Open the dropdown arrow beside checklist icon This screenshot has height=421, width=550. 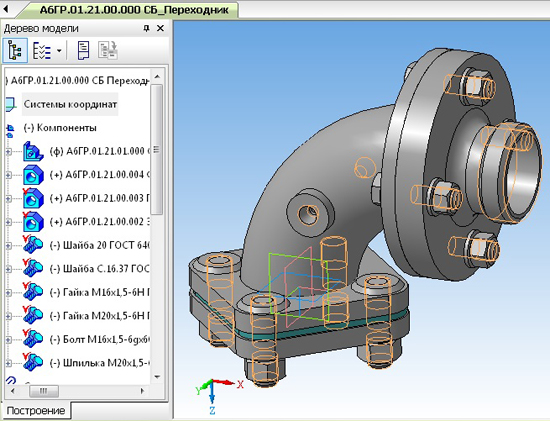[x=59, y=51]
